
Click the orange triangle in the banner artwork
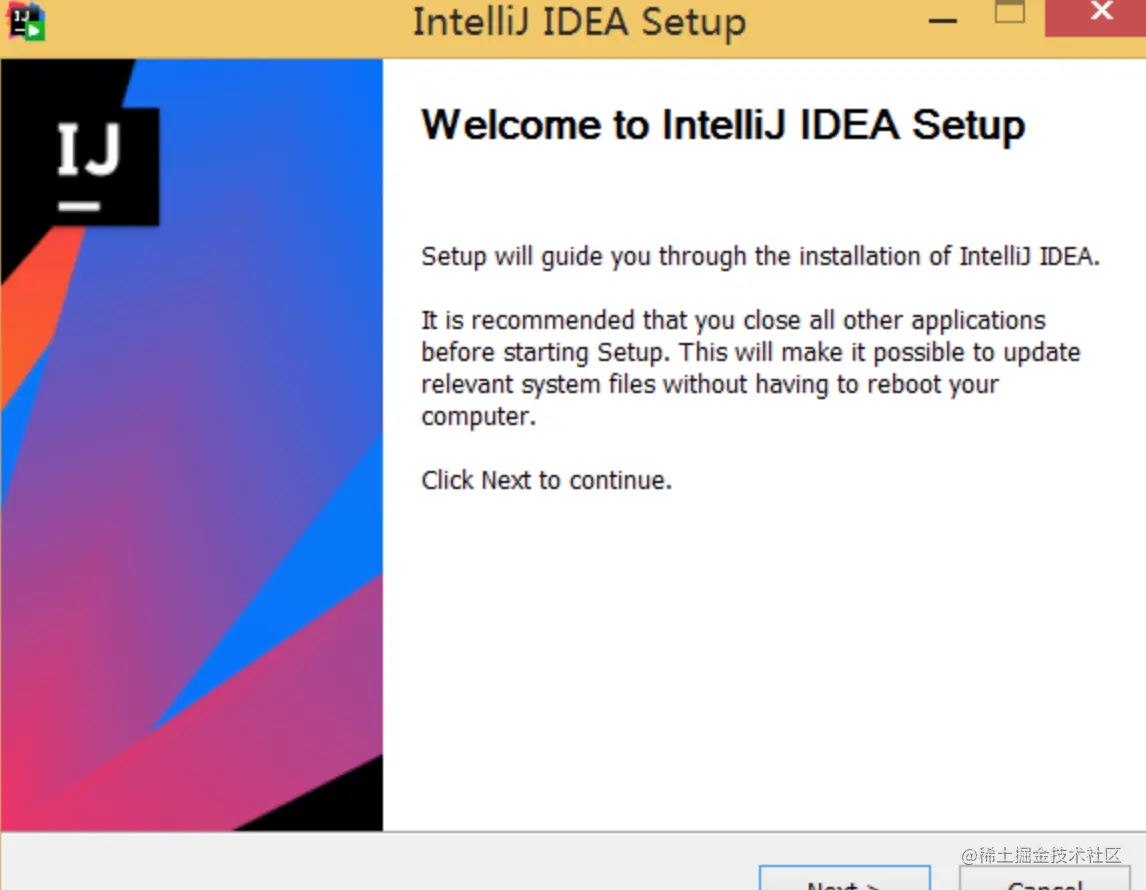pyautogui.click(x=30, y=320)
